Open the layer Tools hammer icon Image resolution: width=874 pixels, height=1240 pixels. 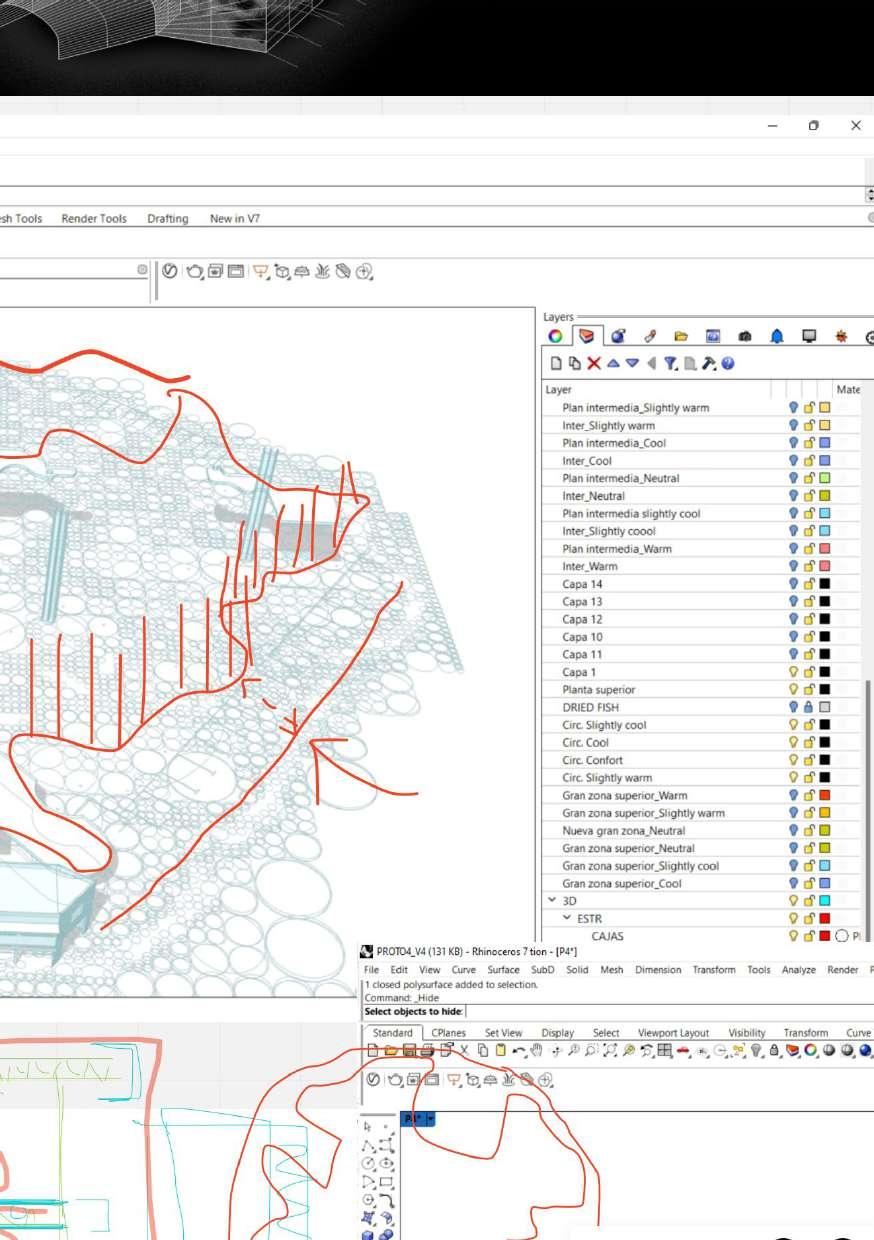(x=708, y=364)
